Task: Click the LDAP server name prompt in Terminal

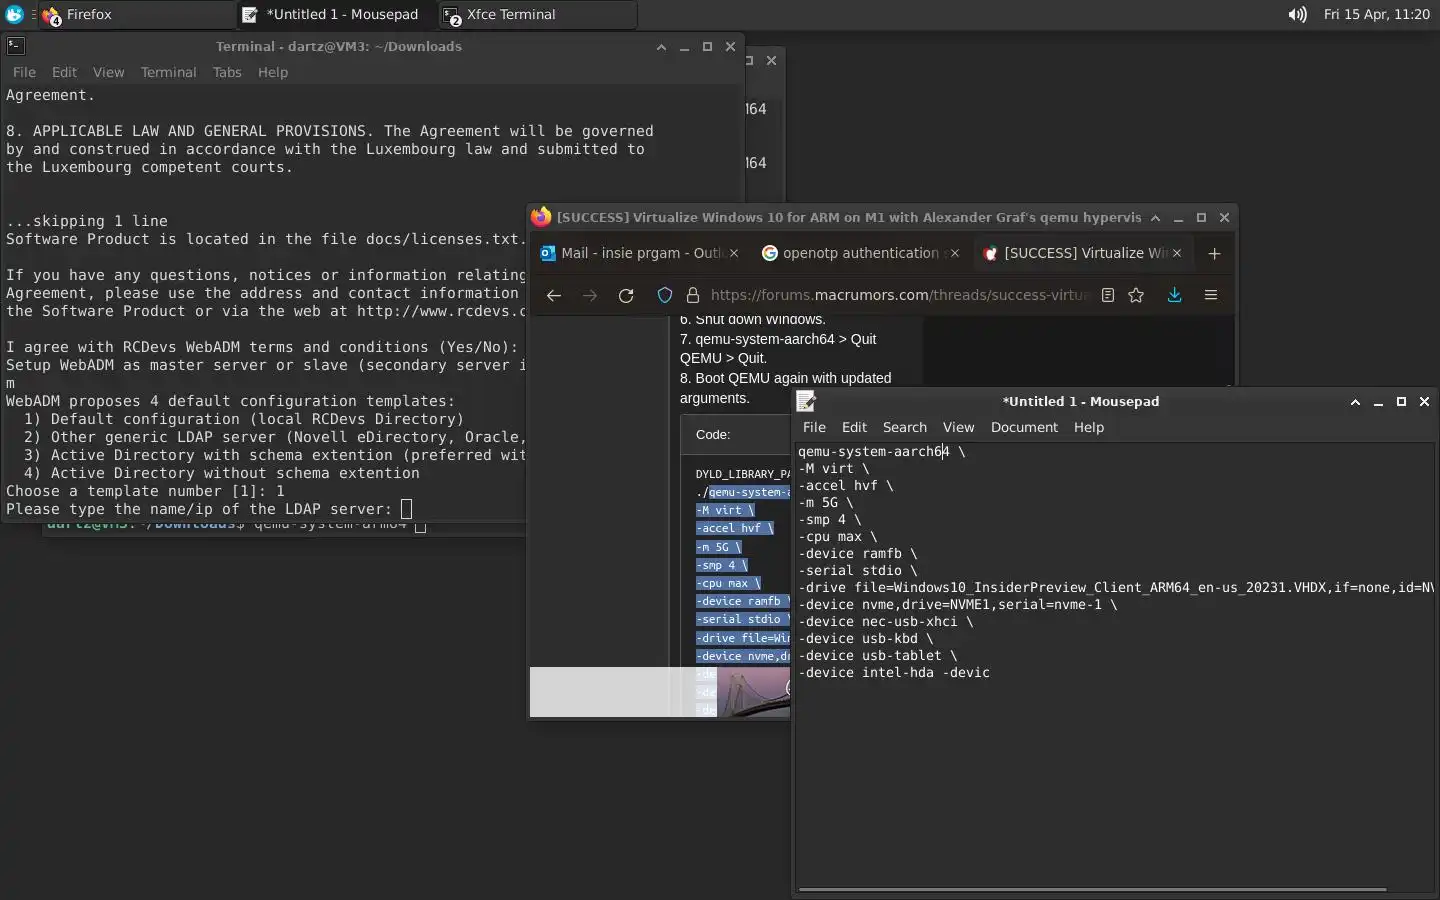Action: tap(199, 509)
